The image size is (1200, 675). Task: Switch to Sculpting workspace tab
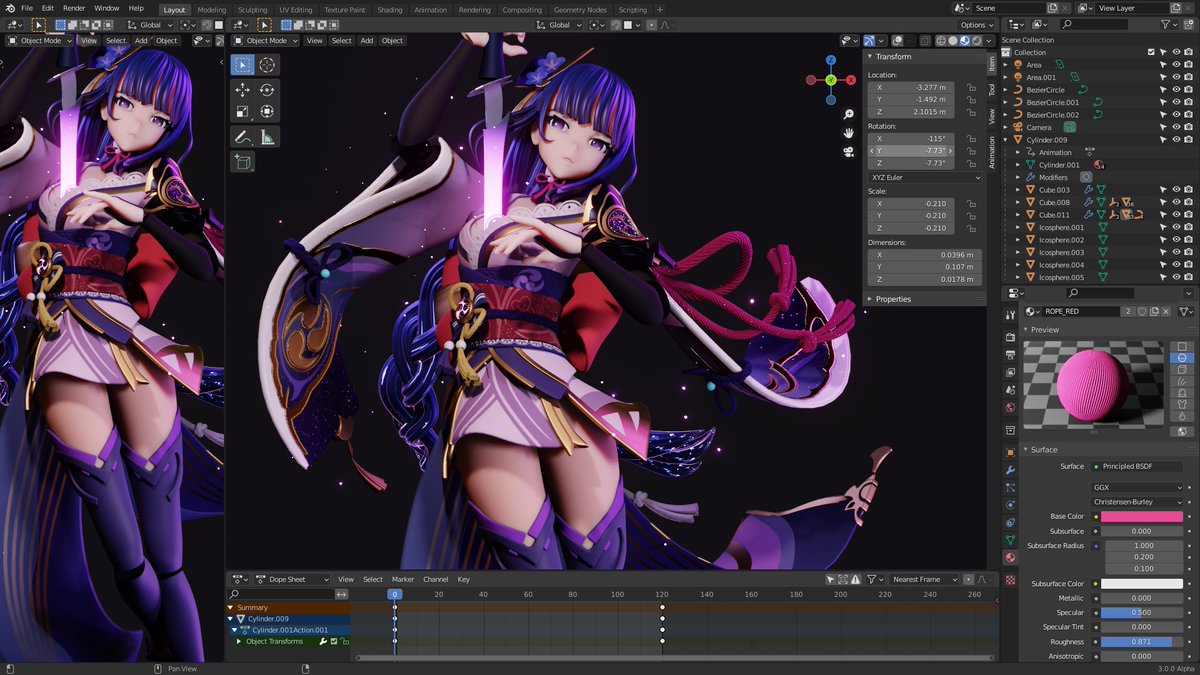[252, 9]
